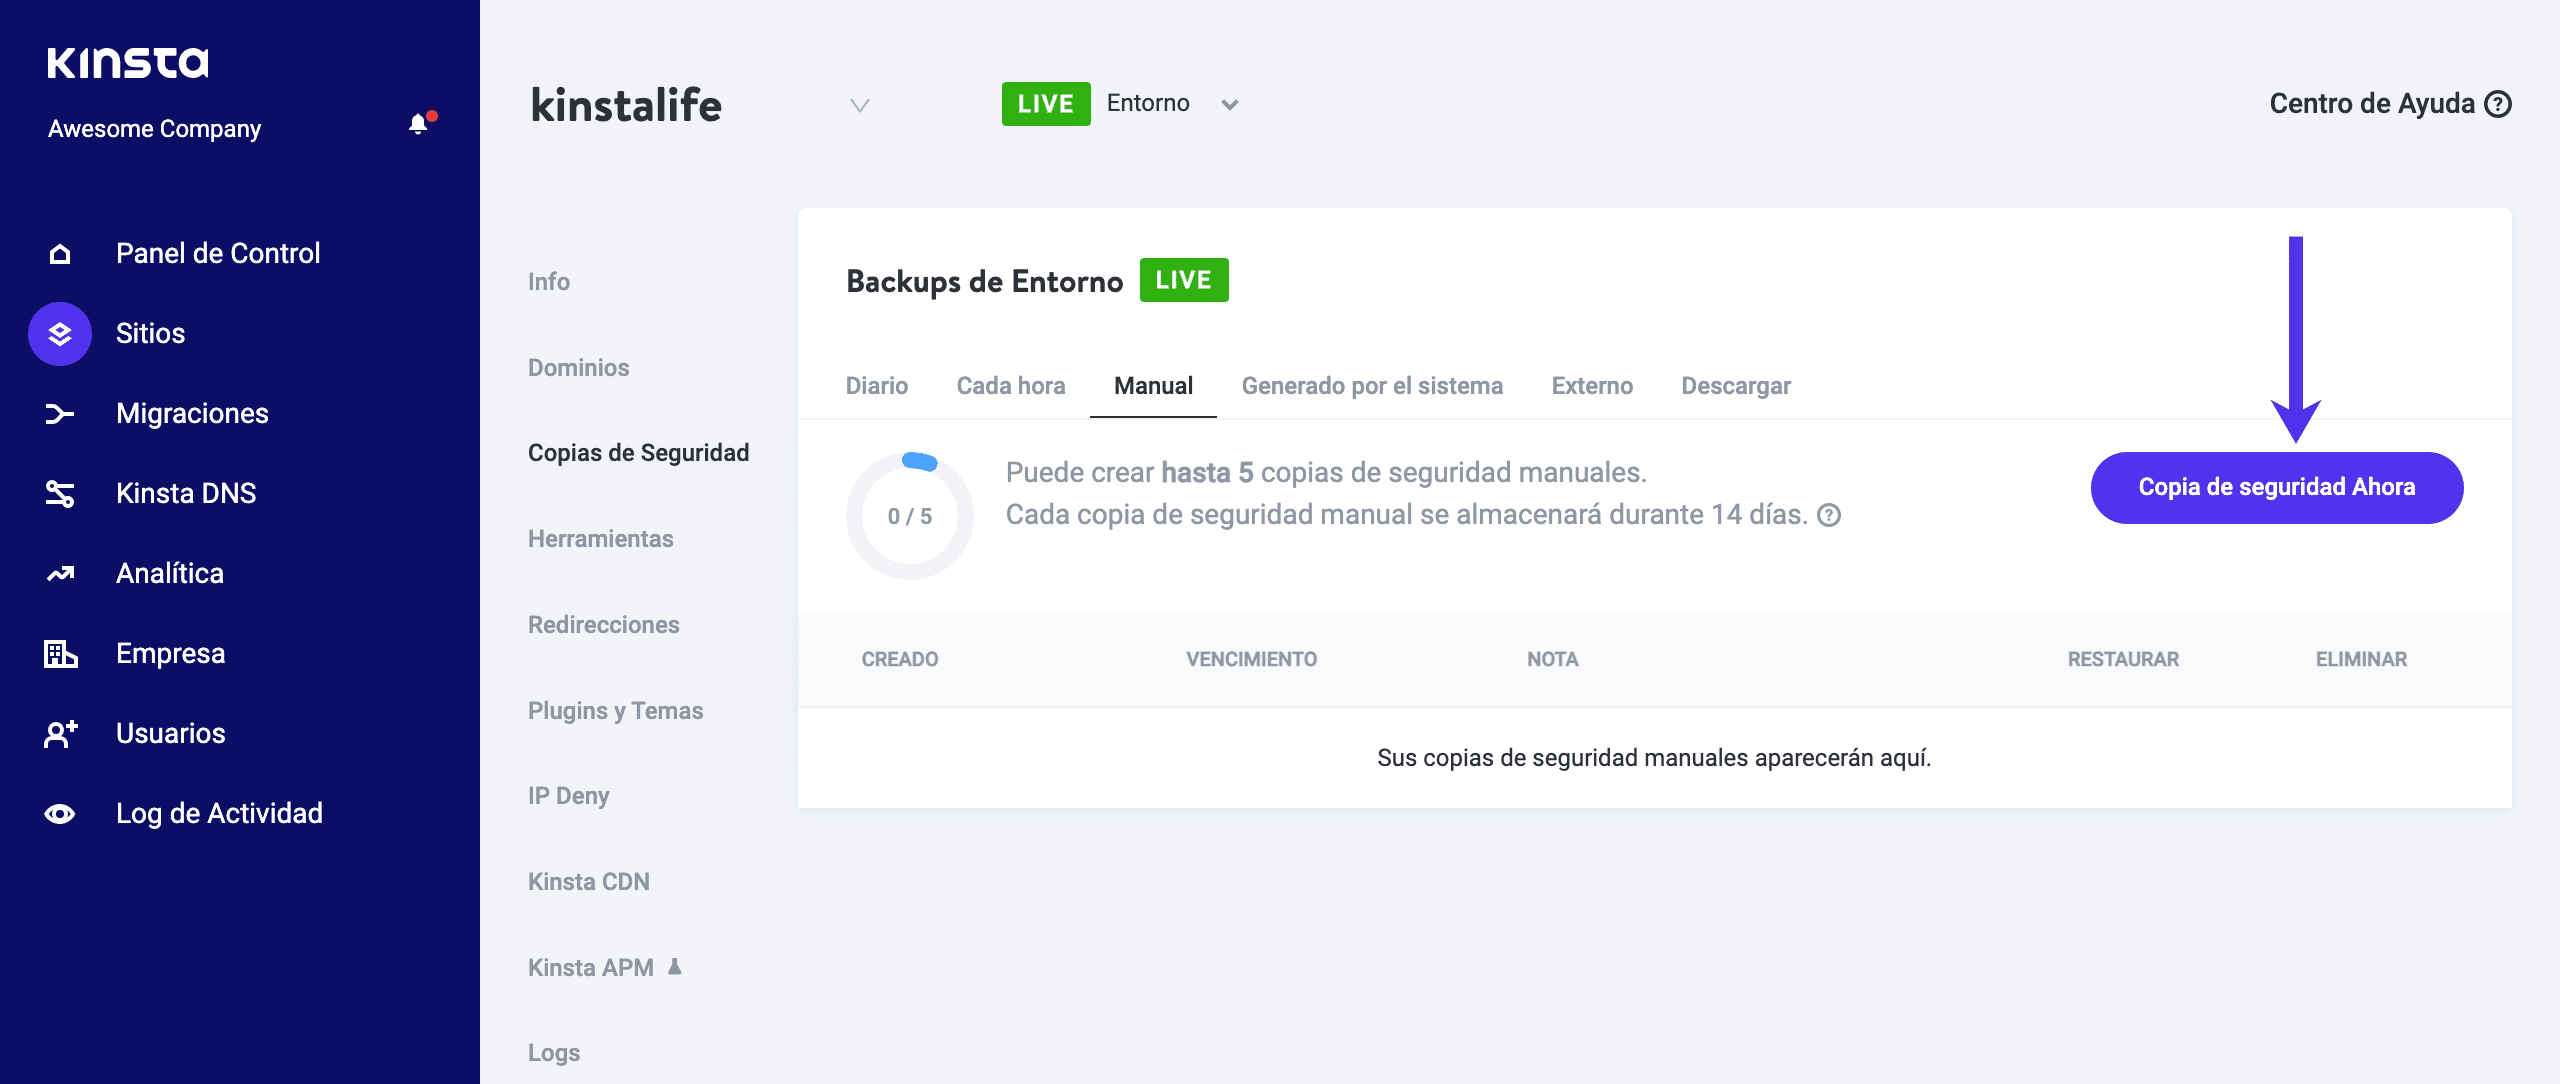Open the Descargar backups tab

(x=1735, y=386)
